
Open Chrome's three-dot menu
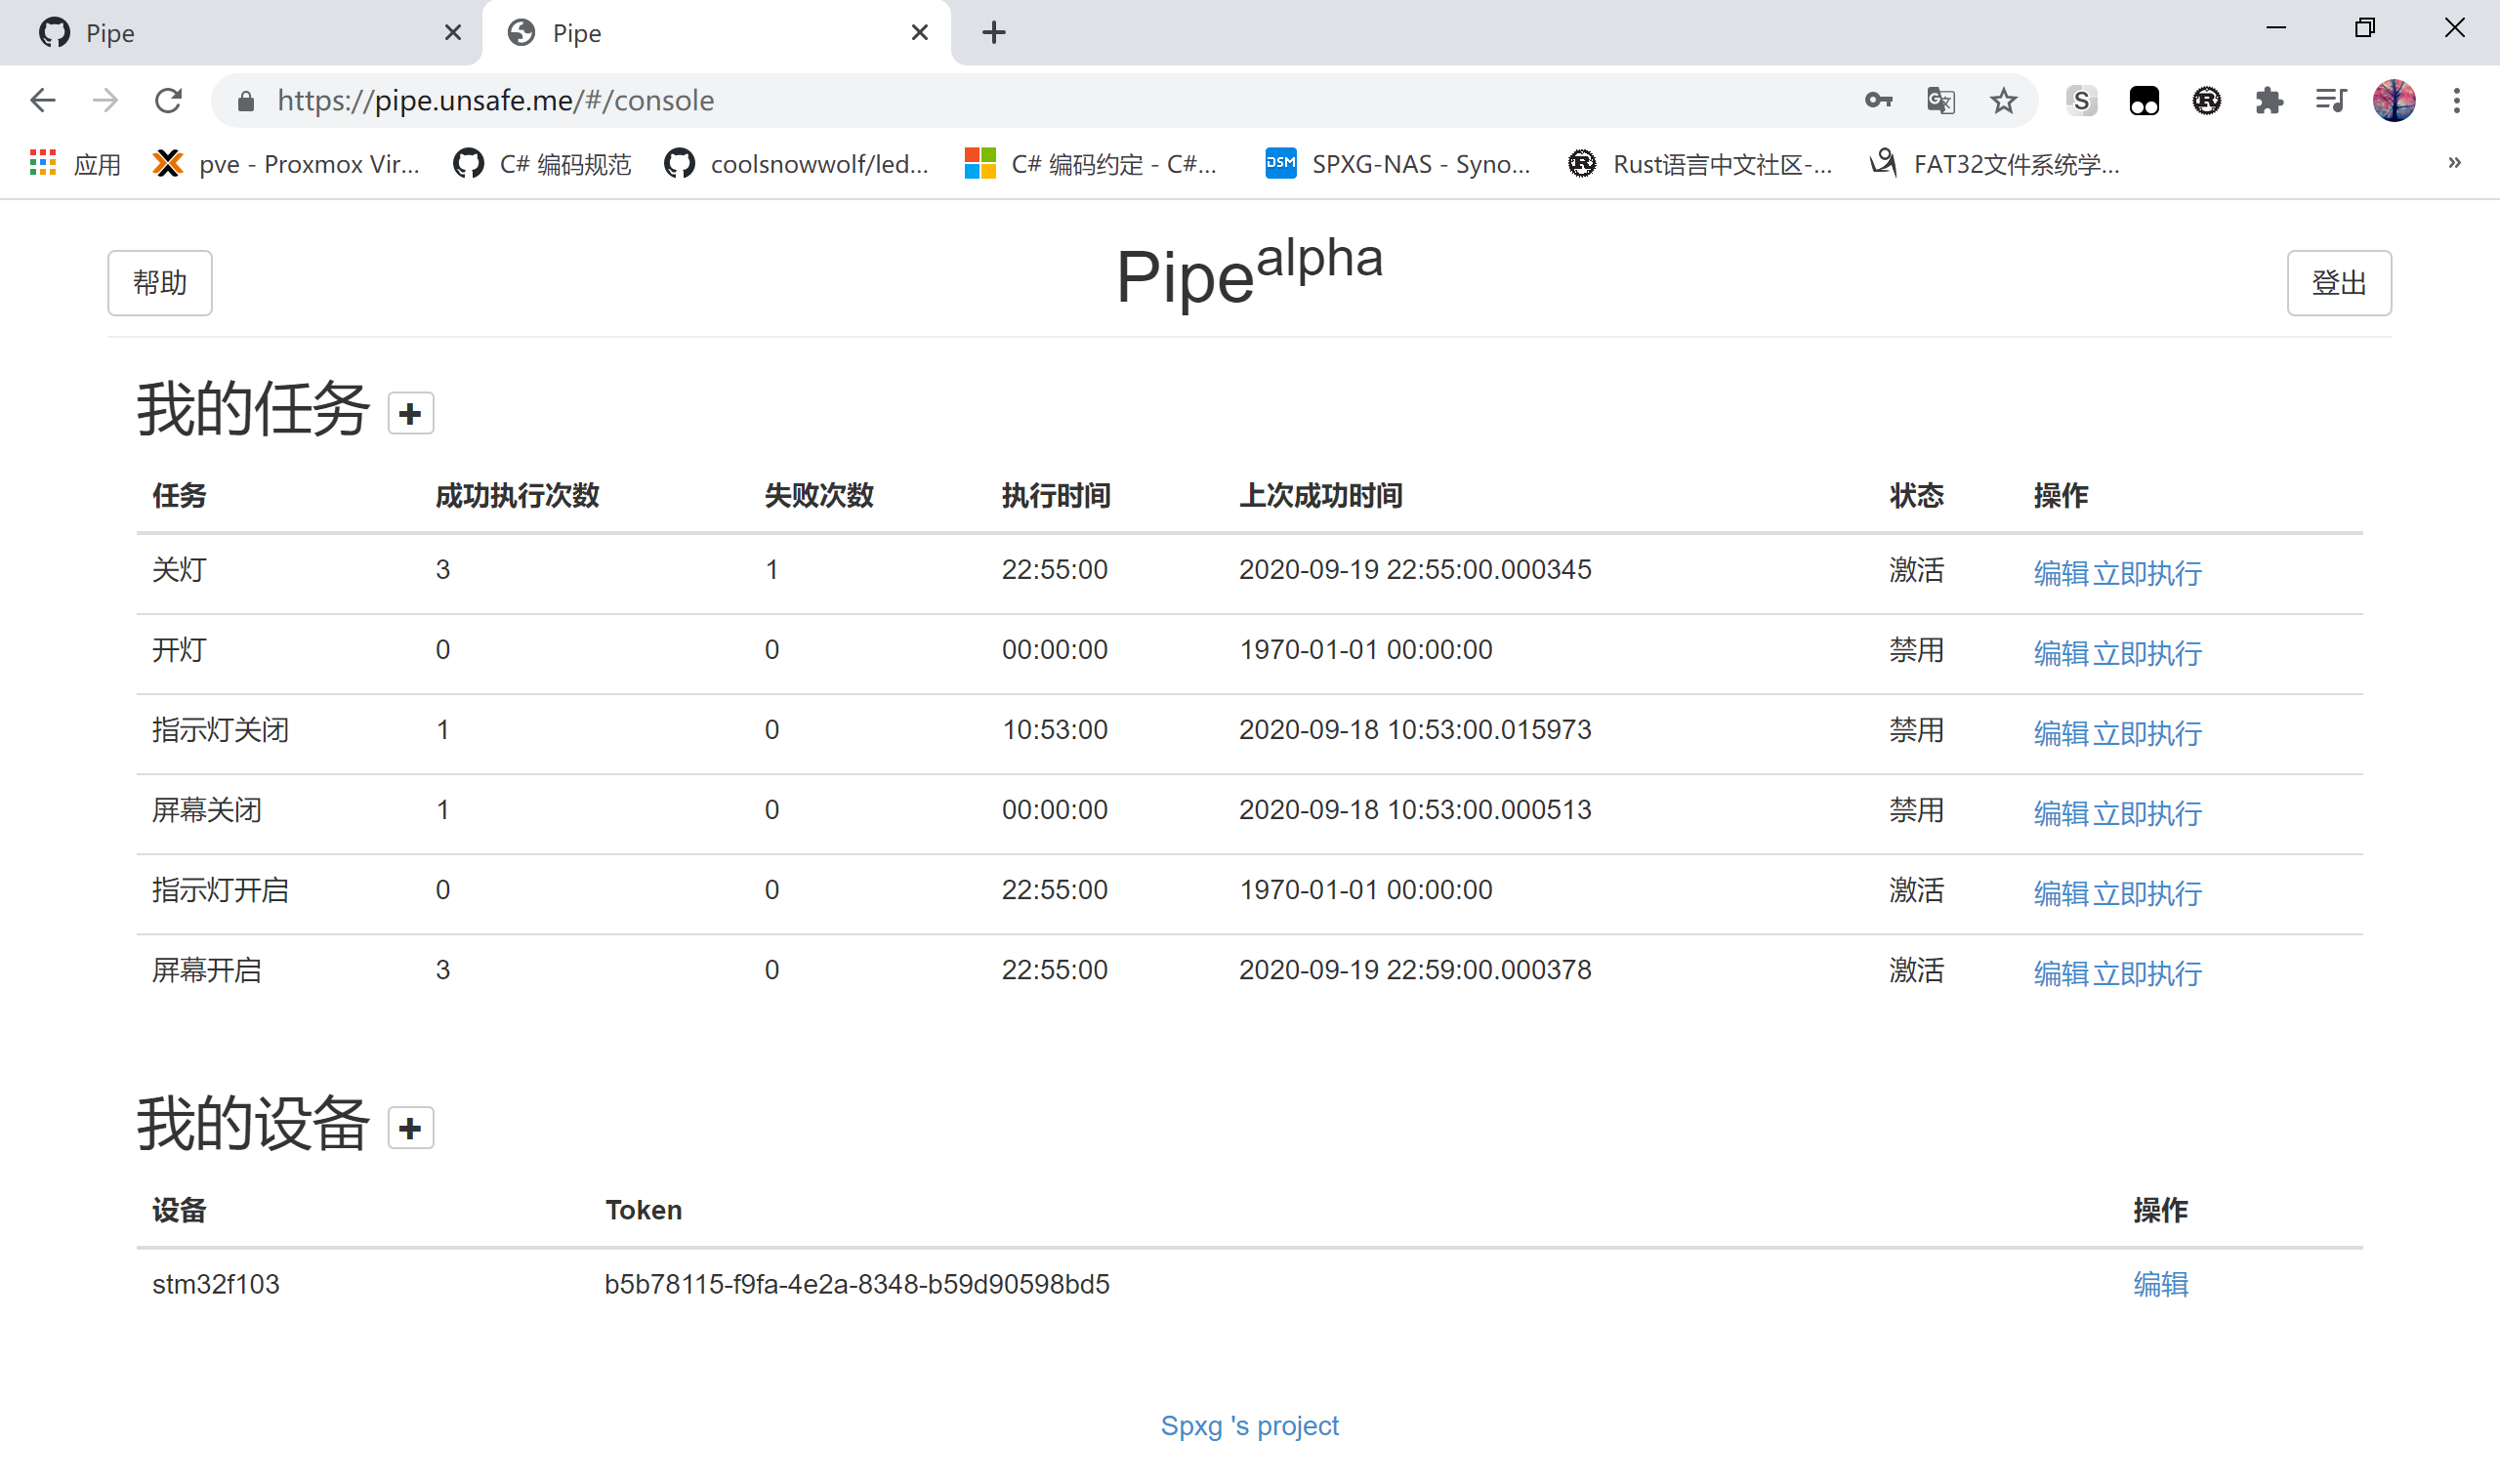(2456, 100)
